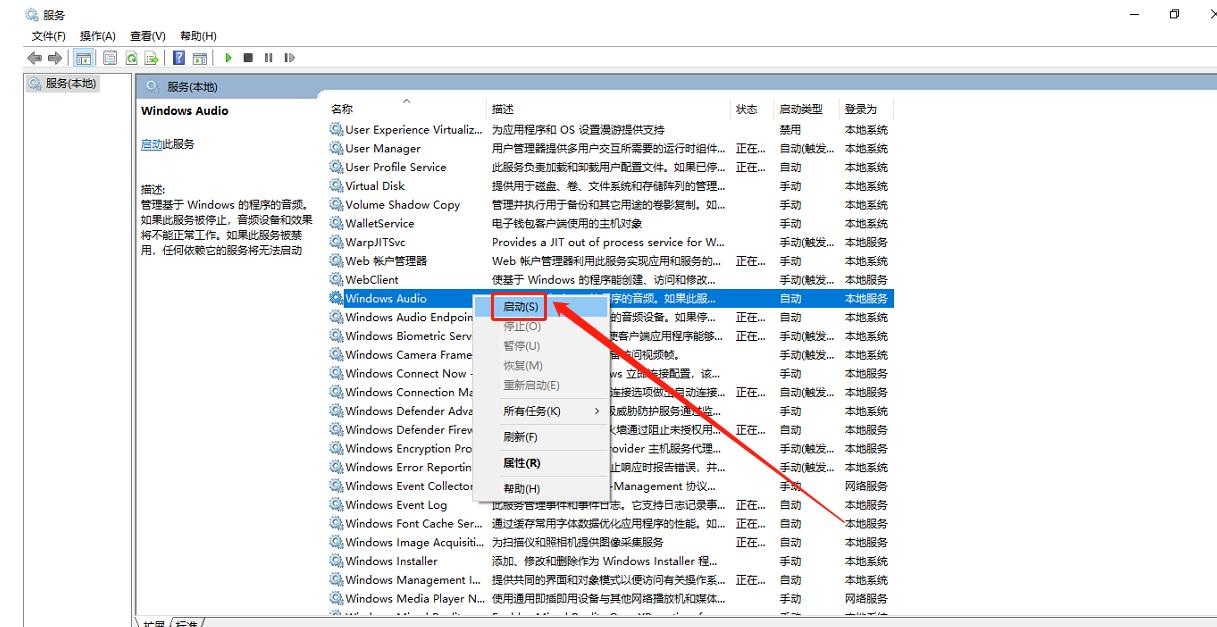The image size is (1217, 627).
Task: Open the 查看(V) menu
Action: coord(147,35)
